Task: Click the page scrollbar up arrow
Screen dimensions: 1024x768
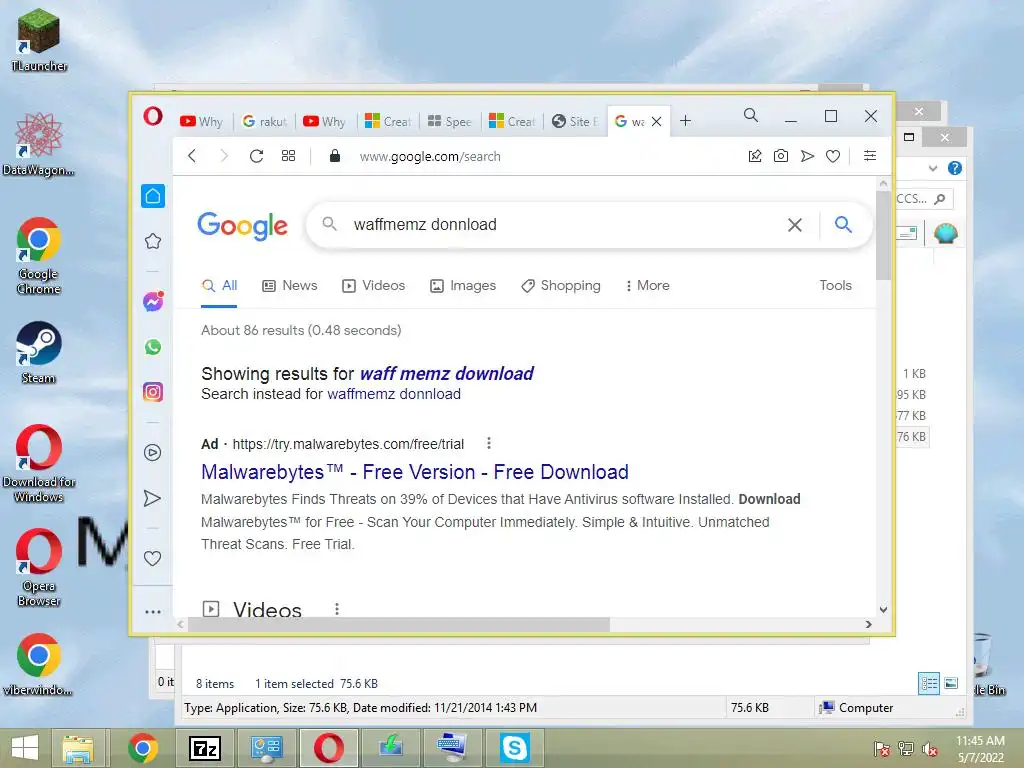Action: click(x=883, y=184)
